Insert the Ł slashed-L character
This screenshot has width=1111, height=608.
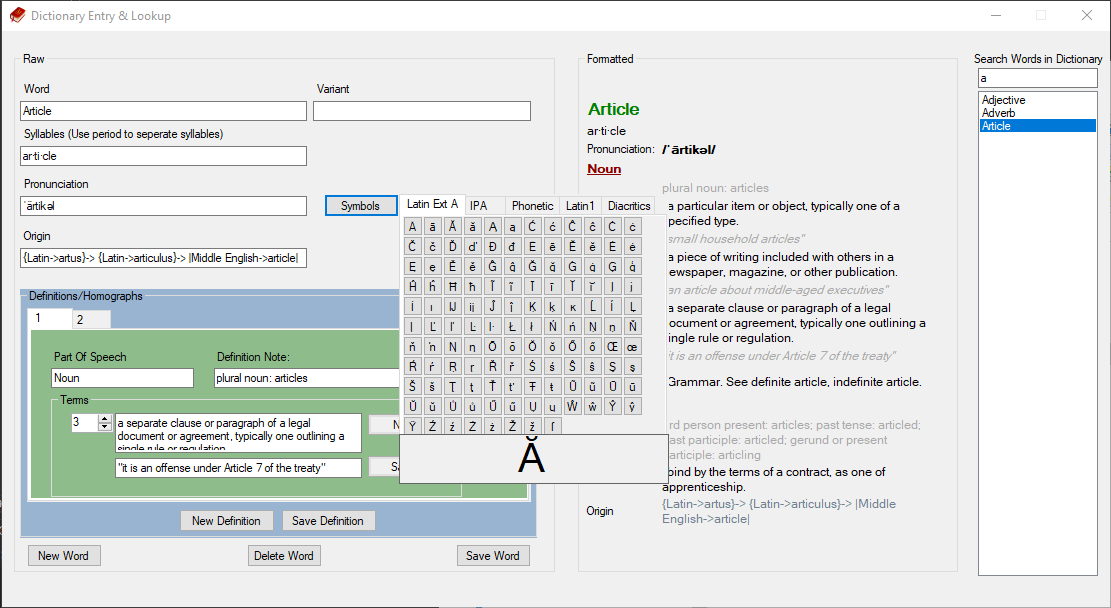pyautogui.click(x=510, y=325)
